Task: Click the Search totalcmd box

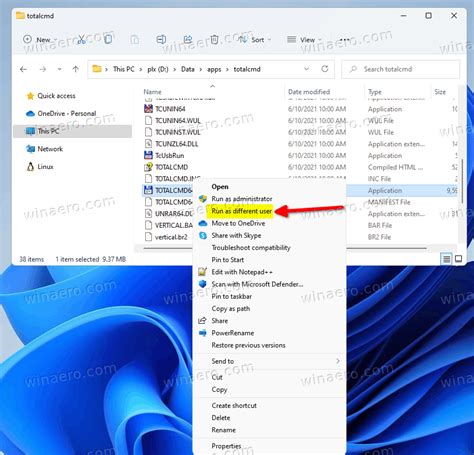Action: click(x=401, y=69)
